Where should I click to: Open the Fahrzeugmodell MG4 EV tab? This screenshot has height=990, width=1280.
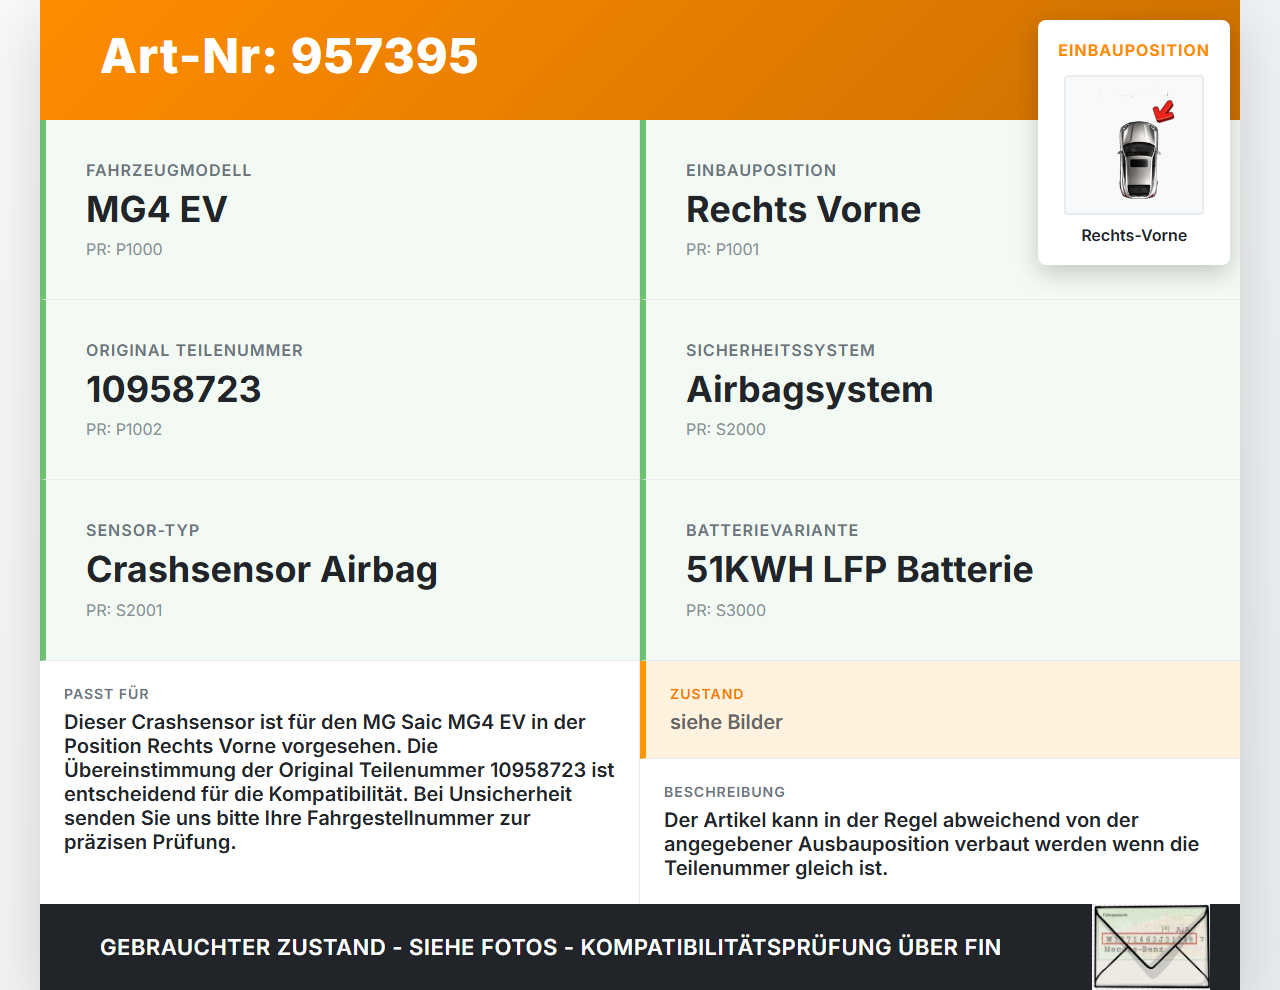coord(340,210)
